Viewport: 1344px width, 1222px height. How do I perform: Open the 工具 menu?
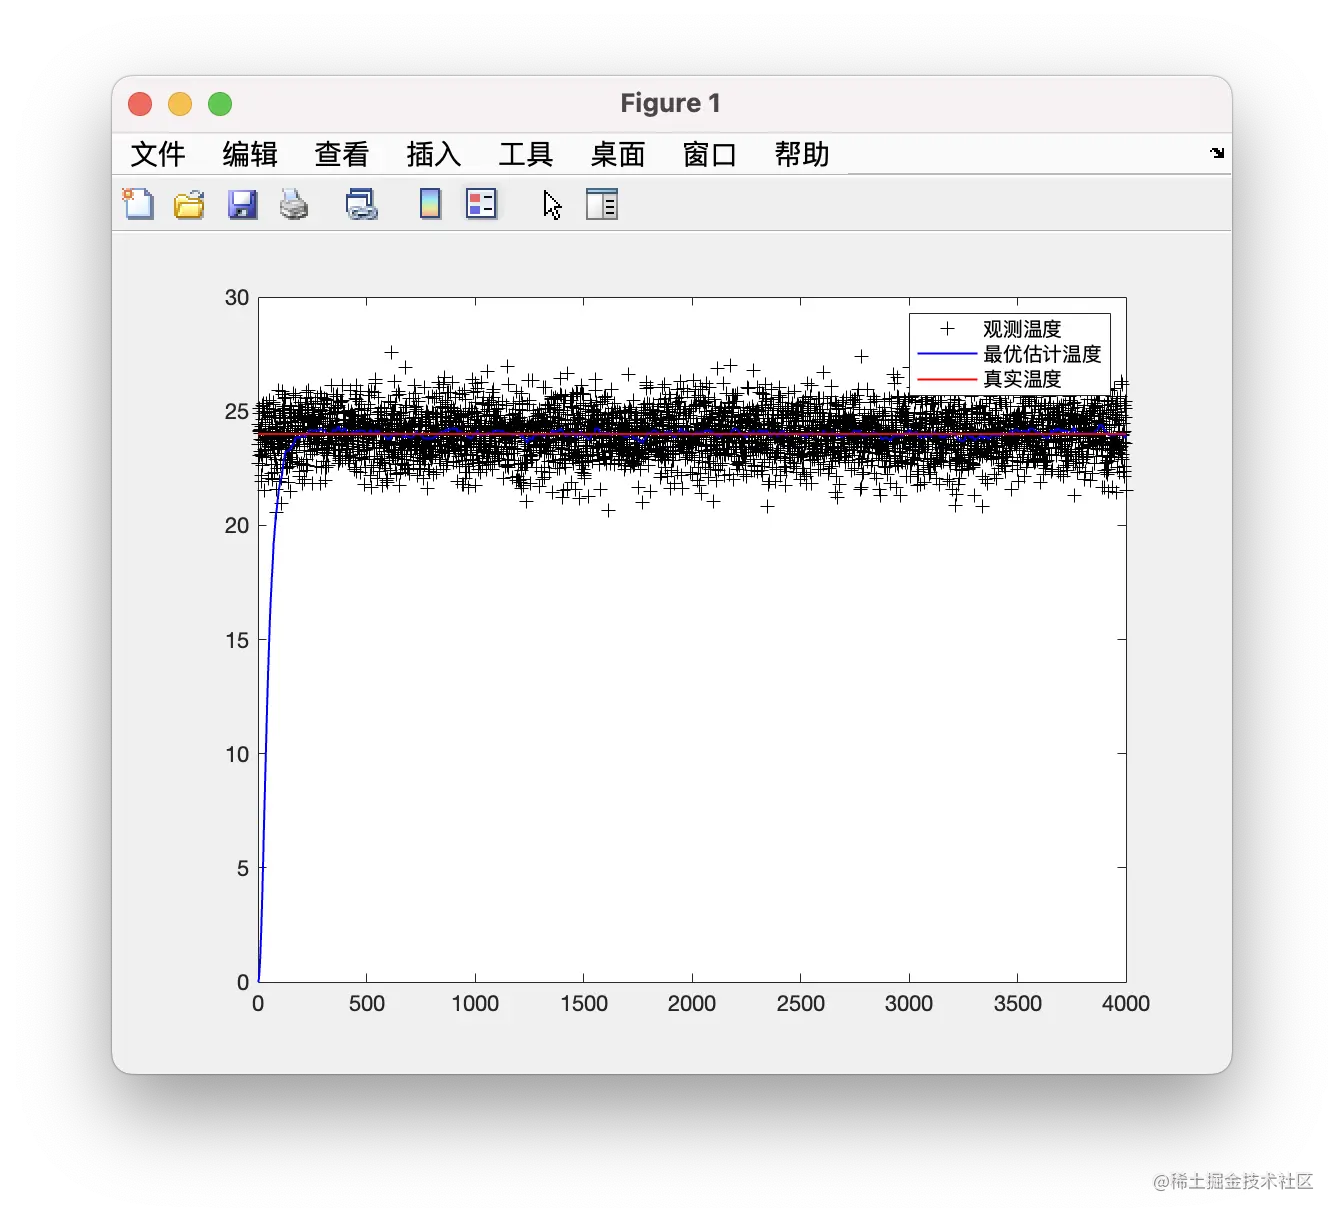[x=524, y=154]
